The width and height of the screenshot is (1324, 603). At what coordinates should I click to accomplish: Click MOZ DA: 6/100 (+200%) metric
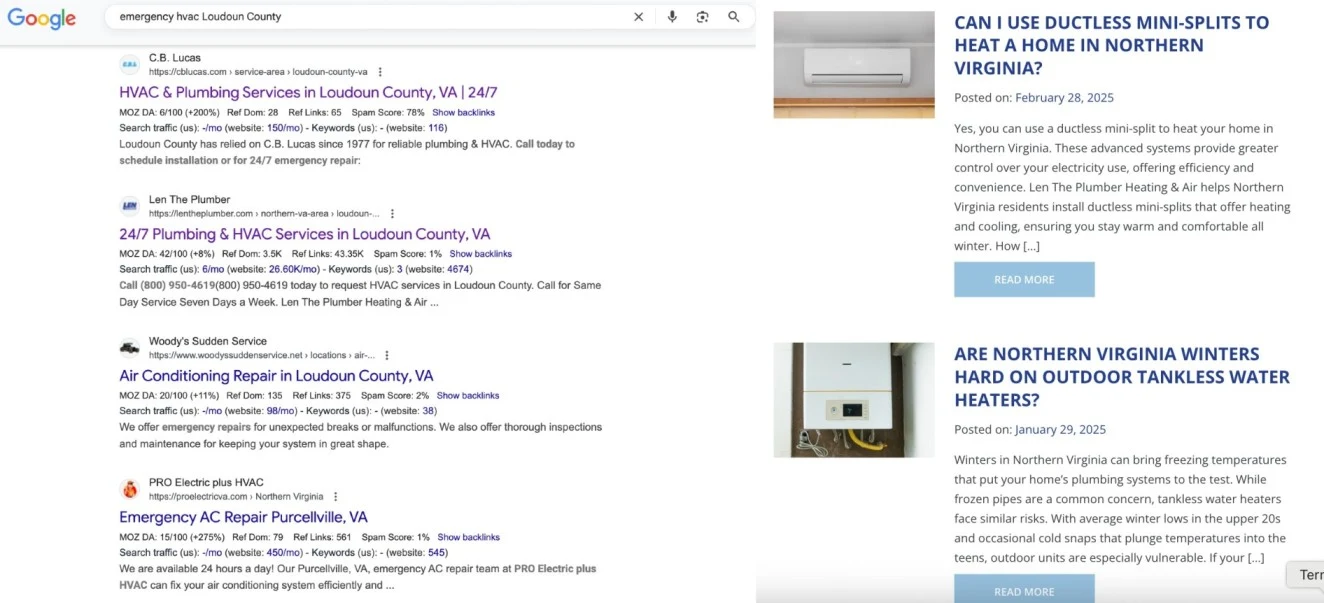[x=169, y=113]
